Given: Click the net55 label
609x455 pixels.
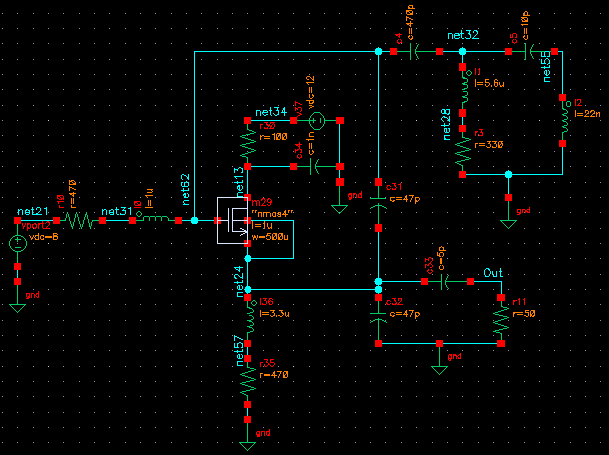Looking at the screenshot, I should pos(546,66).
